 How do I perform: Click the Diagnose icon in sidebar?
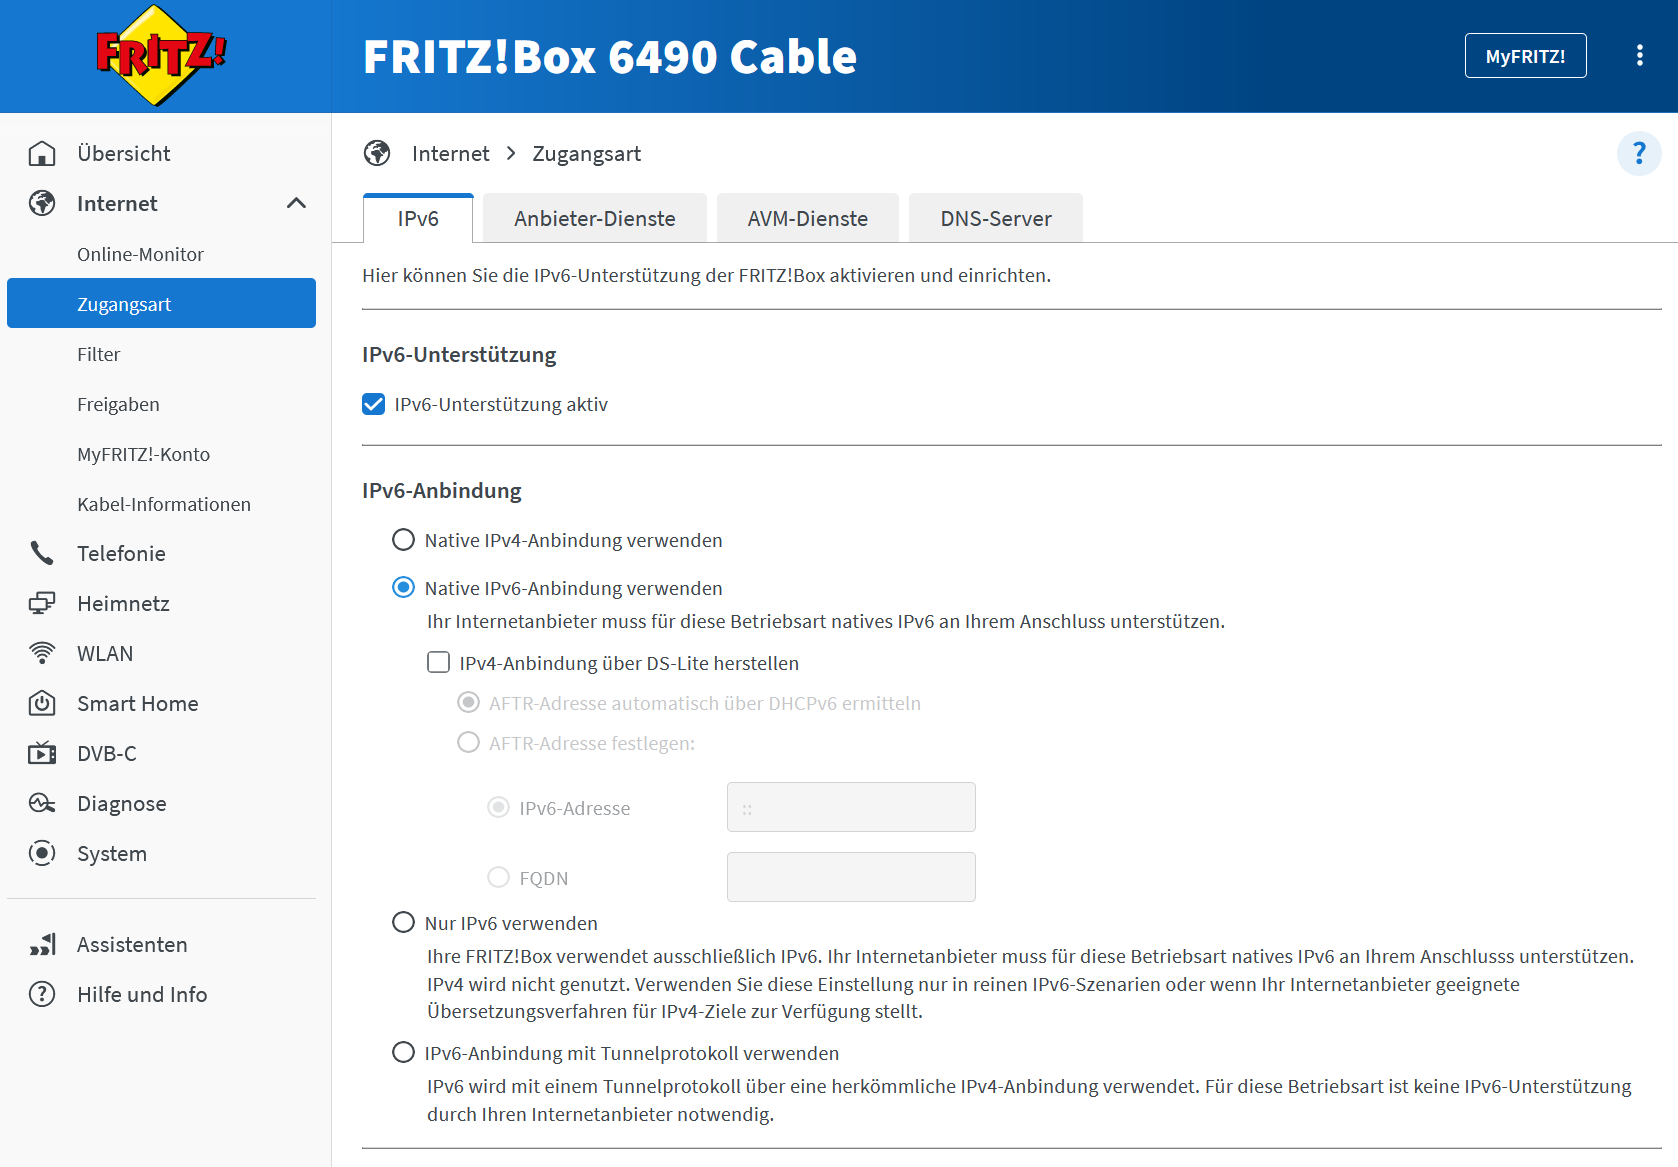(x=42, y=803)
